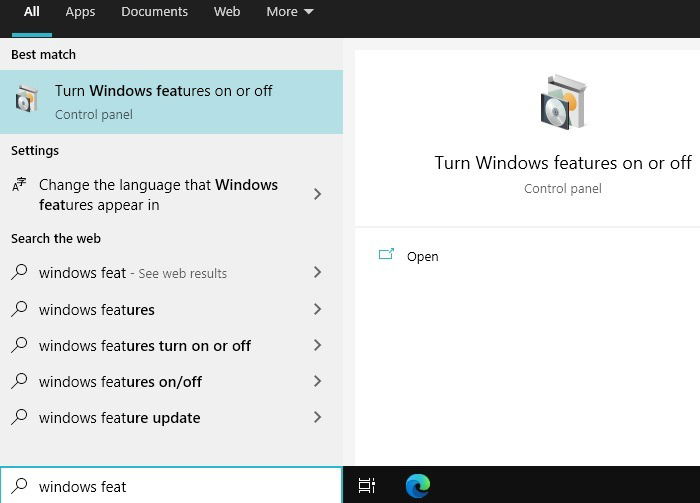Click Open in the preview pane

422,257
